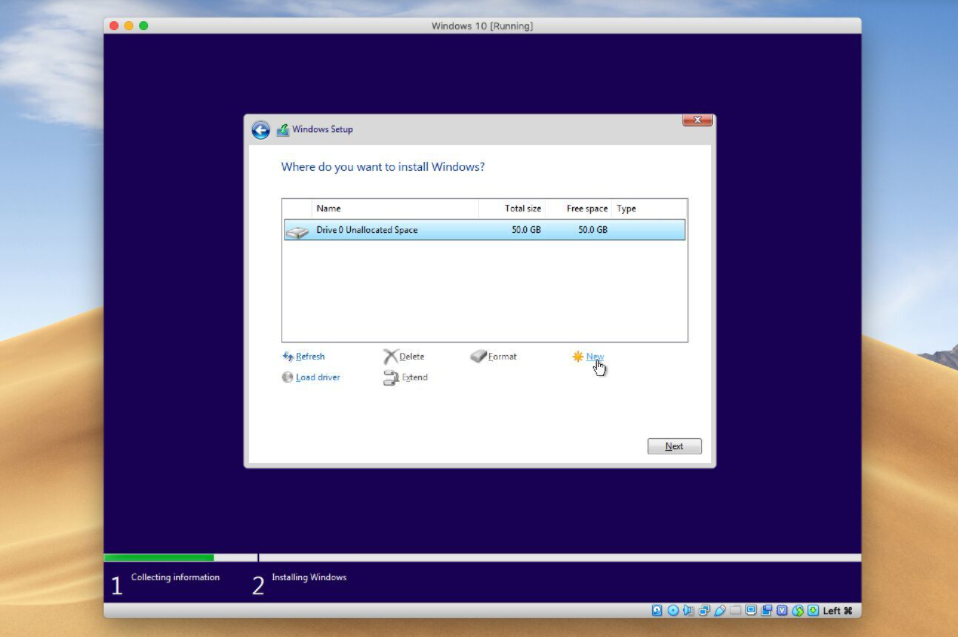Image resolution: width=958 pixels, height=637 pixels.
Task: Click the green macOS fullscreen button
Action: (144, 26)
